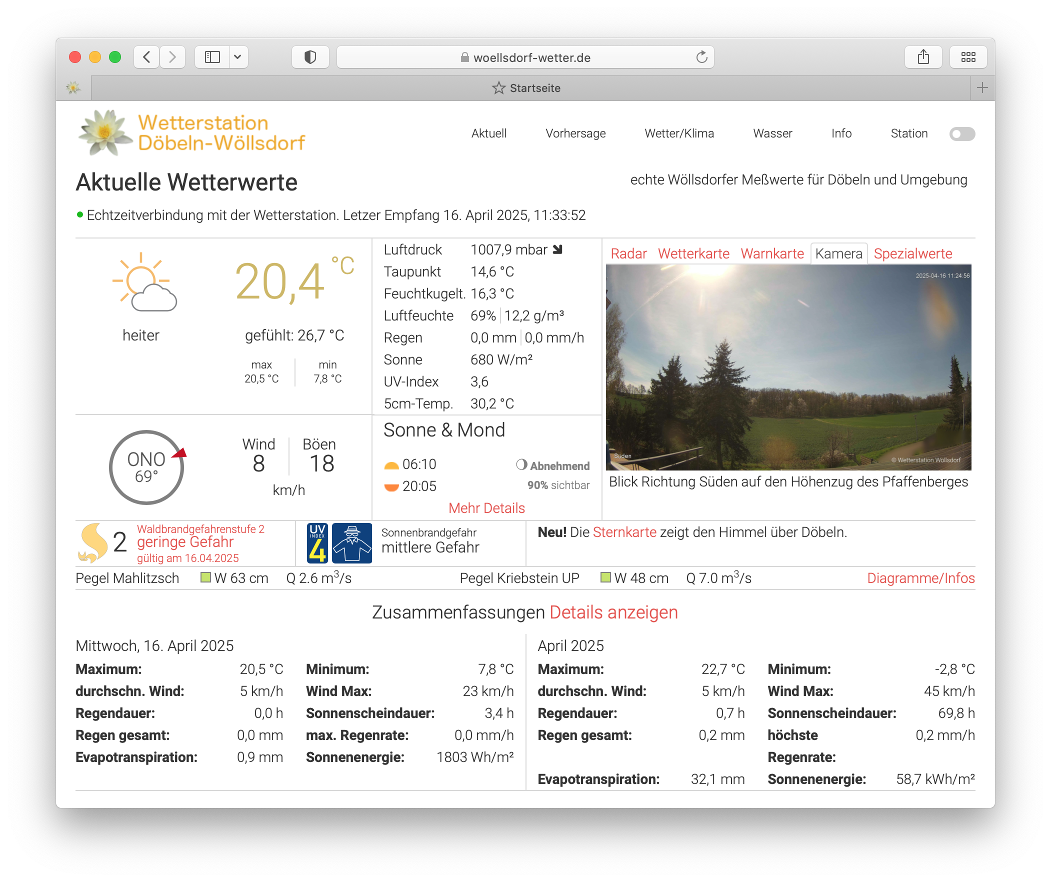Click the orange sunrise icon beside 06:10
The image size is (1051, 882).
point(391,464)
